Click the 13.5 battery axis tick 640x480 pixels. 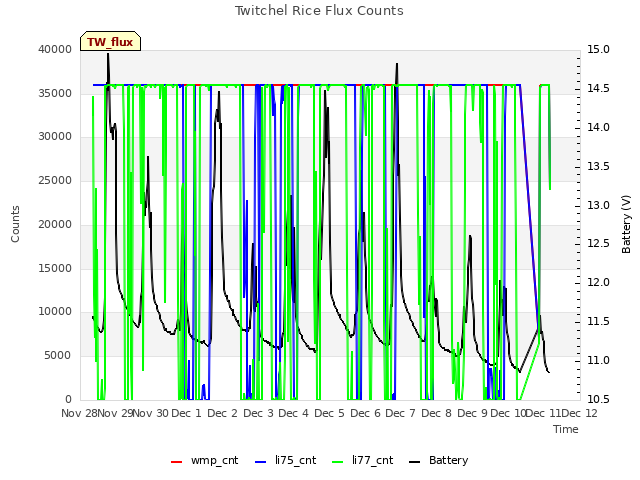click(598, 167)
